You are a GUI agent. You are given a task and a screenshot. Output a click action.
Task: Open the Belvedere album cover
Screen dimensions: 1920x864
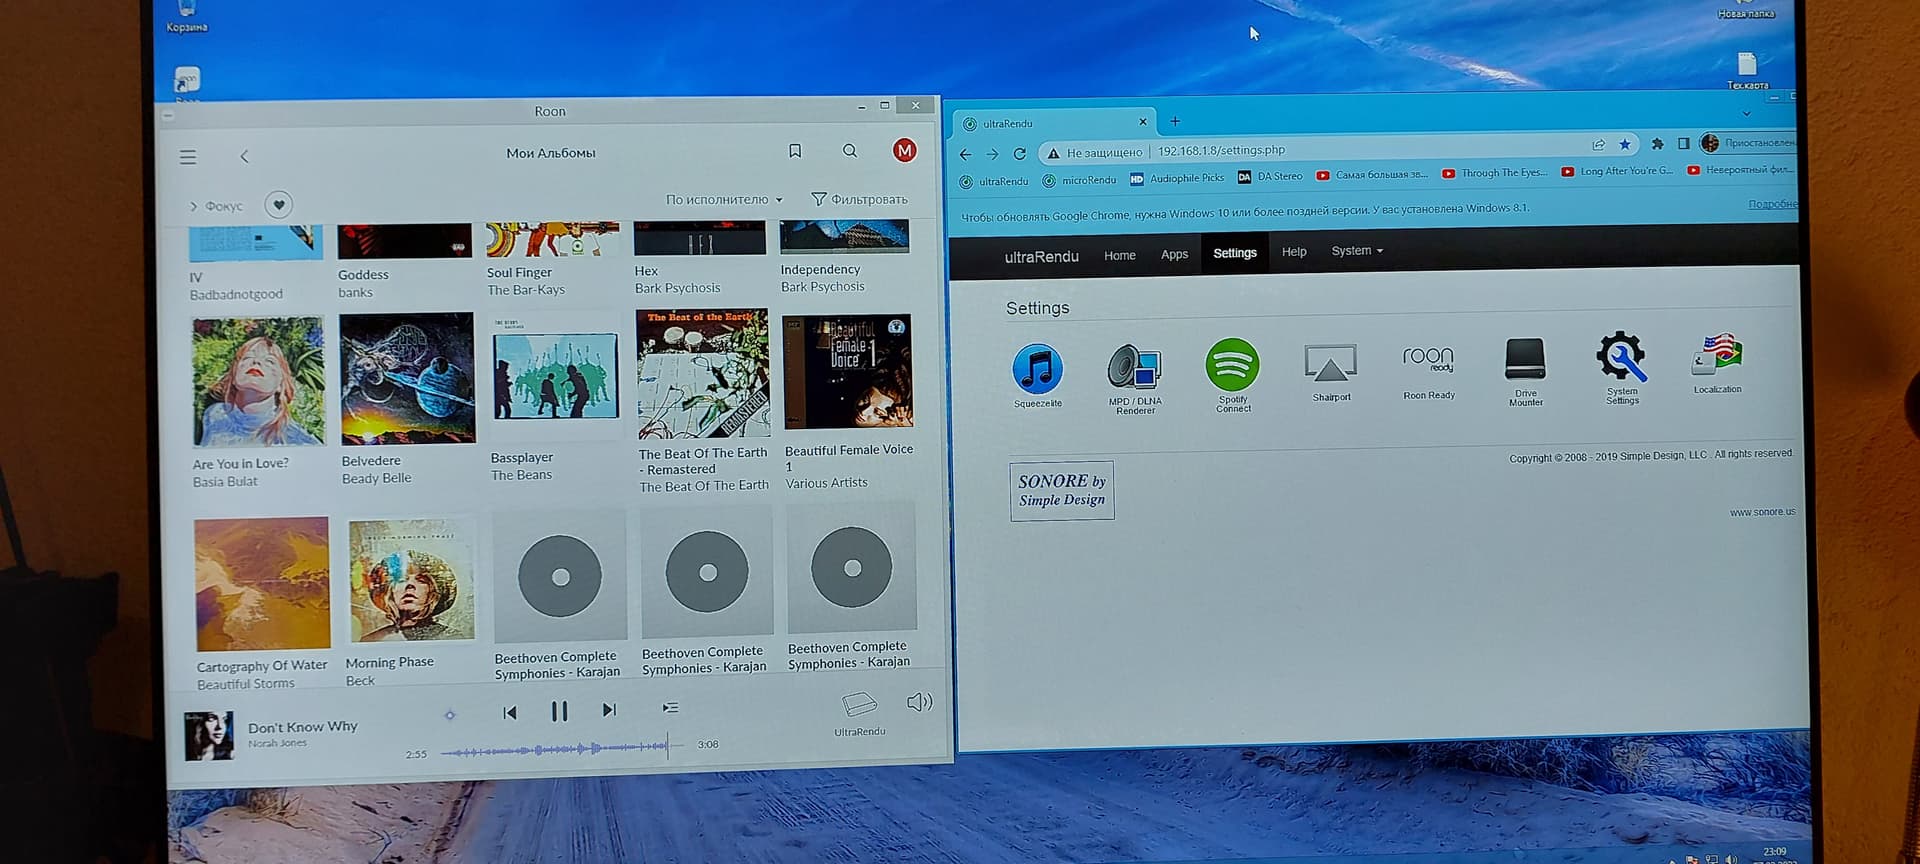point(407,378)
